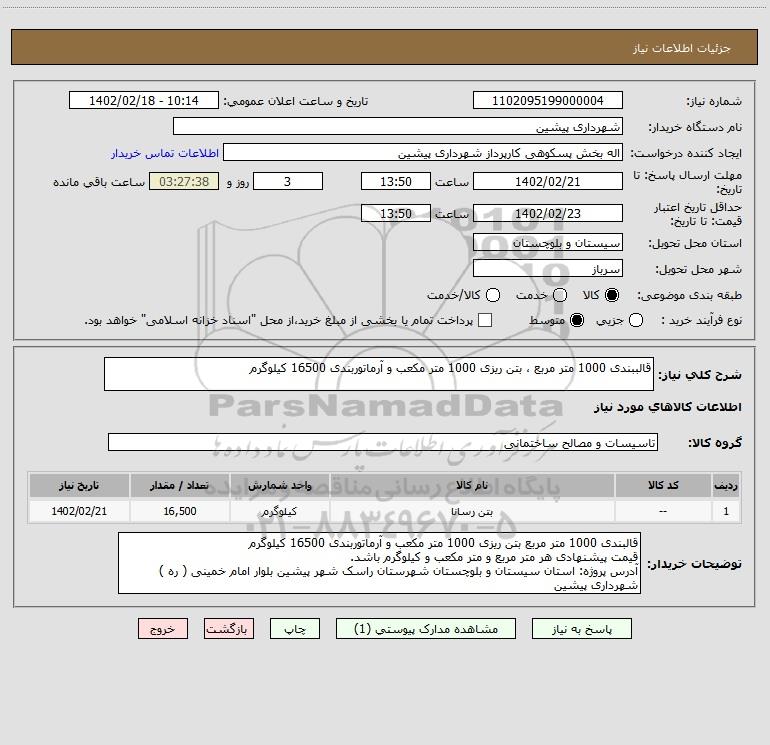Click the city field سرباز
This screenshot has height=745, width=770.
[x=548, y=268]
